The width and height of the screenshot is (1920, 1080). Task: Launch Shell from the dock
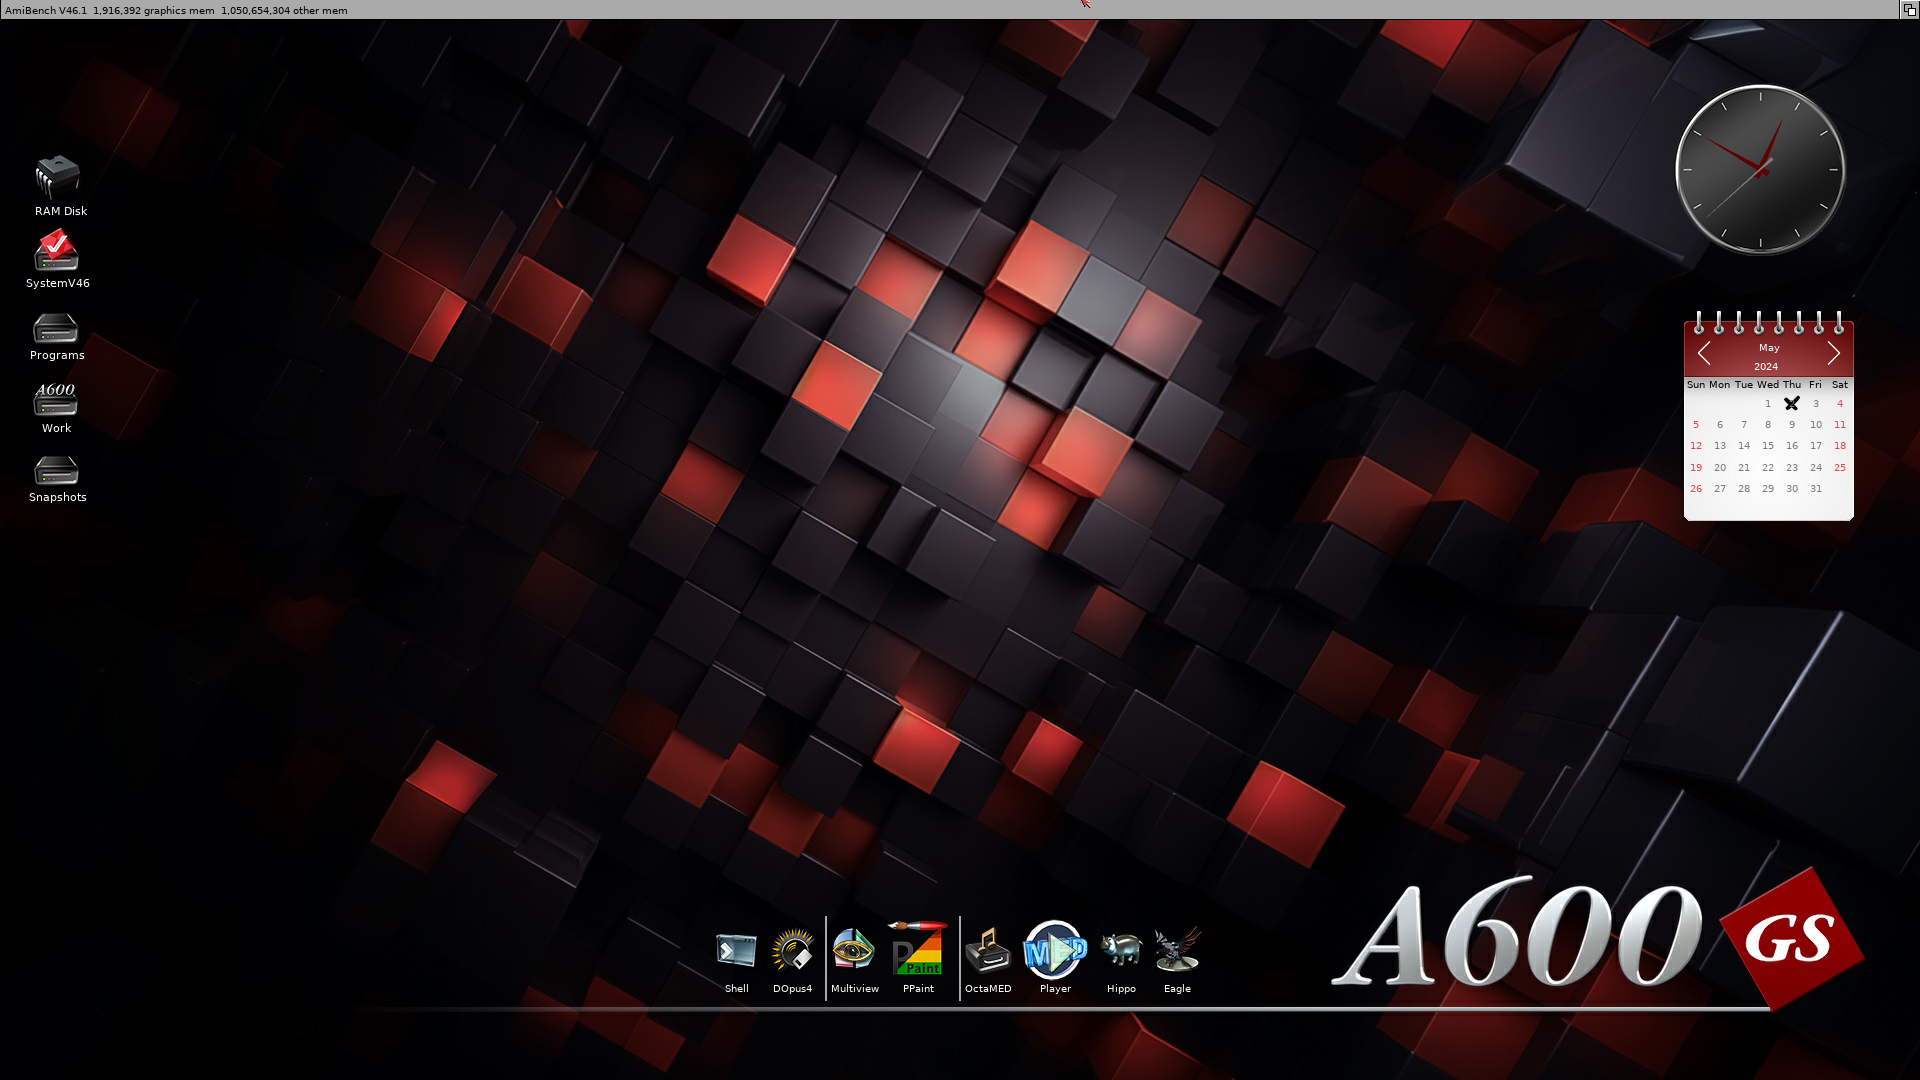tap(737, 951)
